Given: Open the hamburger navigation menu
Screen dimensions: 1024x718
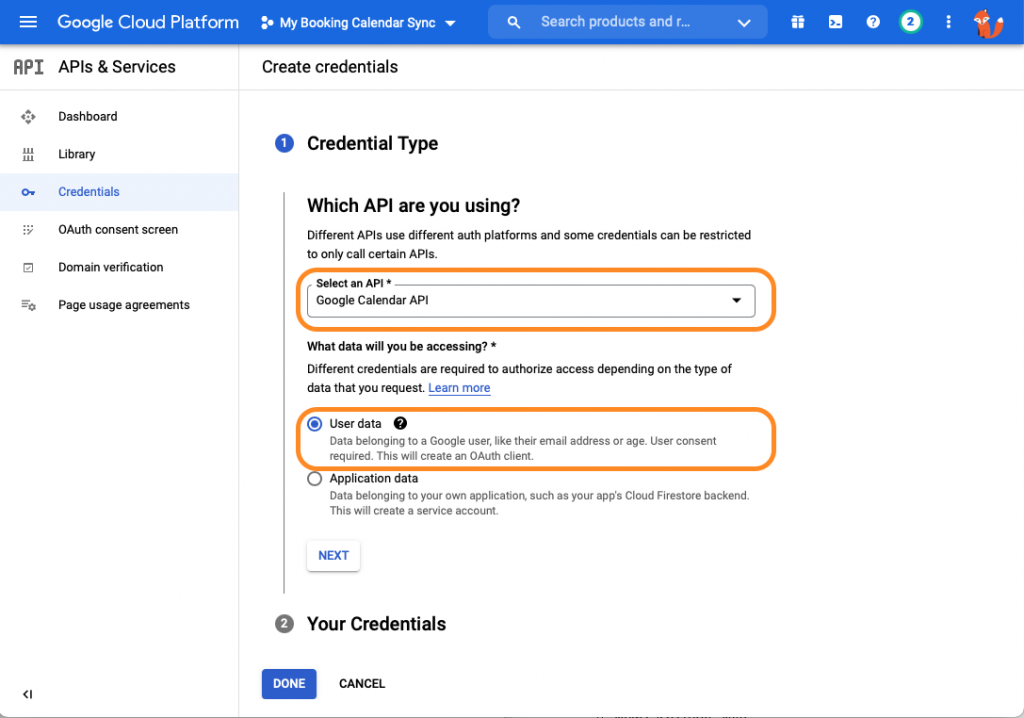Looking at the screenshot, I should pyautogui.click(x=28, y=22).
